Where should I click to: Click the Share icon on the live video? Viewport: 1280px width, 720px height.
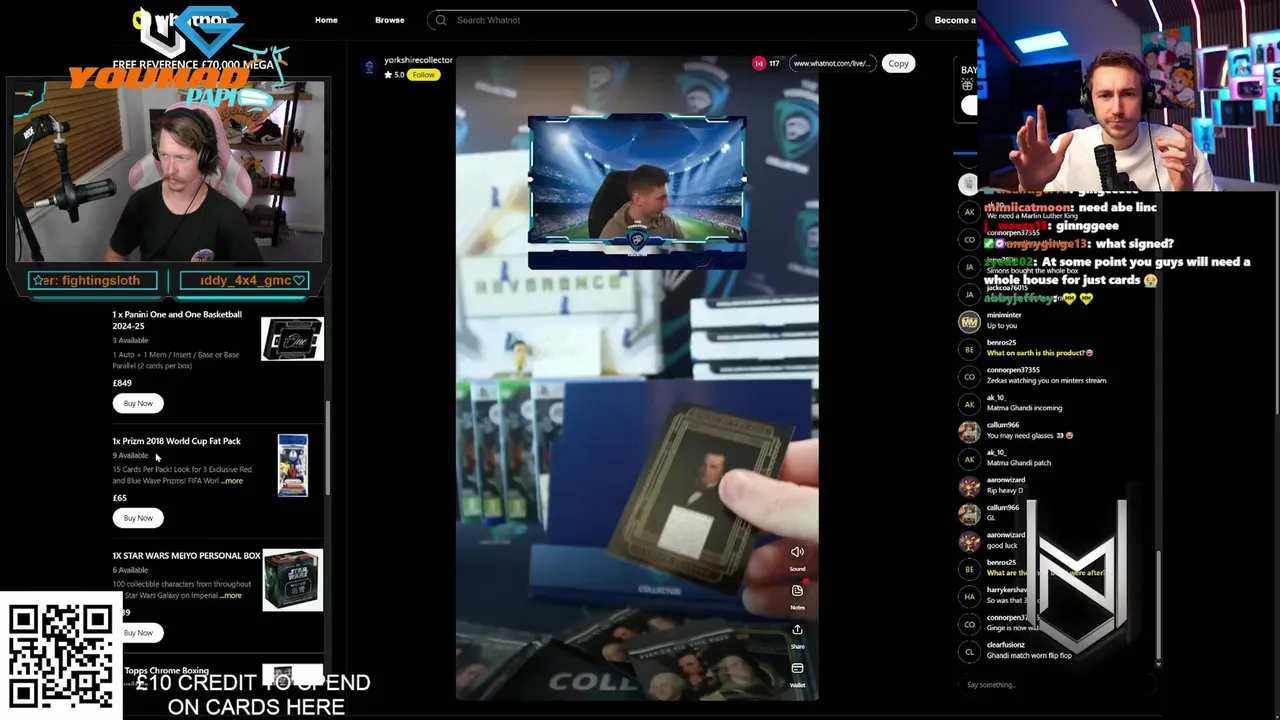pos(797,629)
